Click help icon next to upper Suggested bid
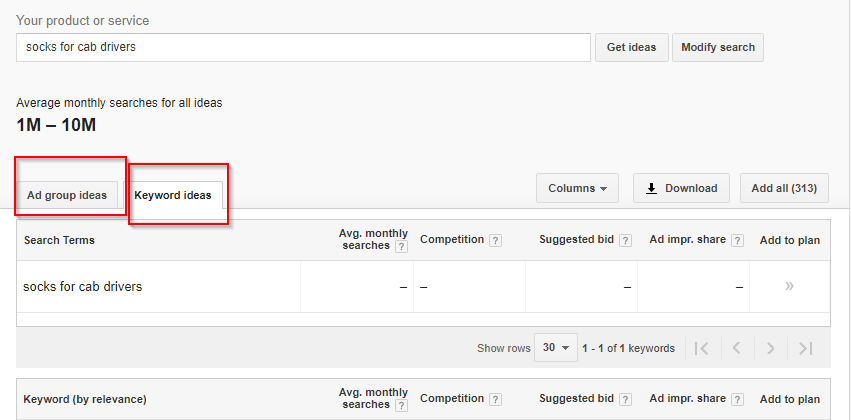Screen dimensions: 851x420 [x=625, y=240]
